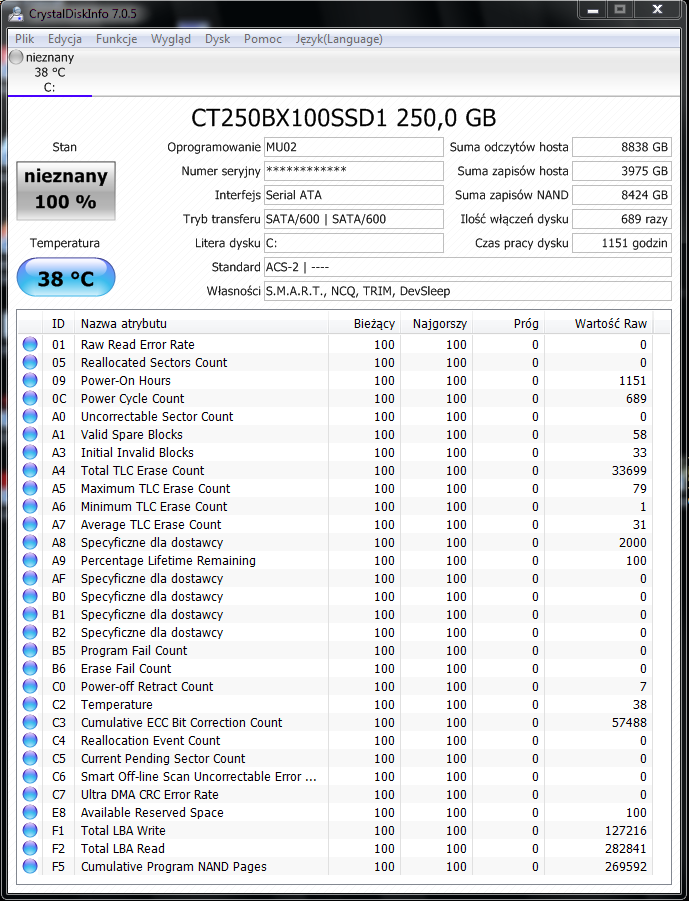Image resolution: width=689 pixels, height=901 pixels.
Task: Click the Suma zapisów NAND value 8424 GB
Action: tap(622, 195)
